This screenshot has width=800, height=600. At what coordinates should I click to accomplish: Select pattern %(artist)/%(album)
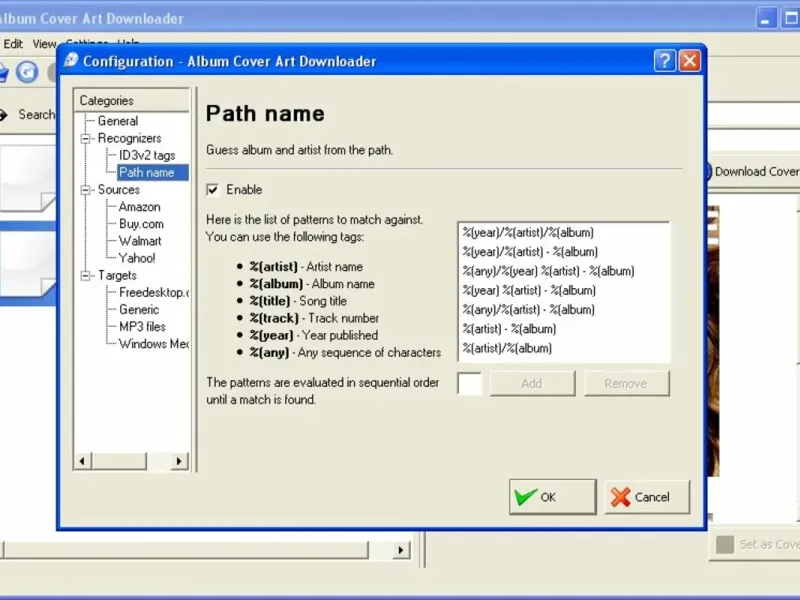507,348
